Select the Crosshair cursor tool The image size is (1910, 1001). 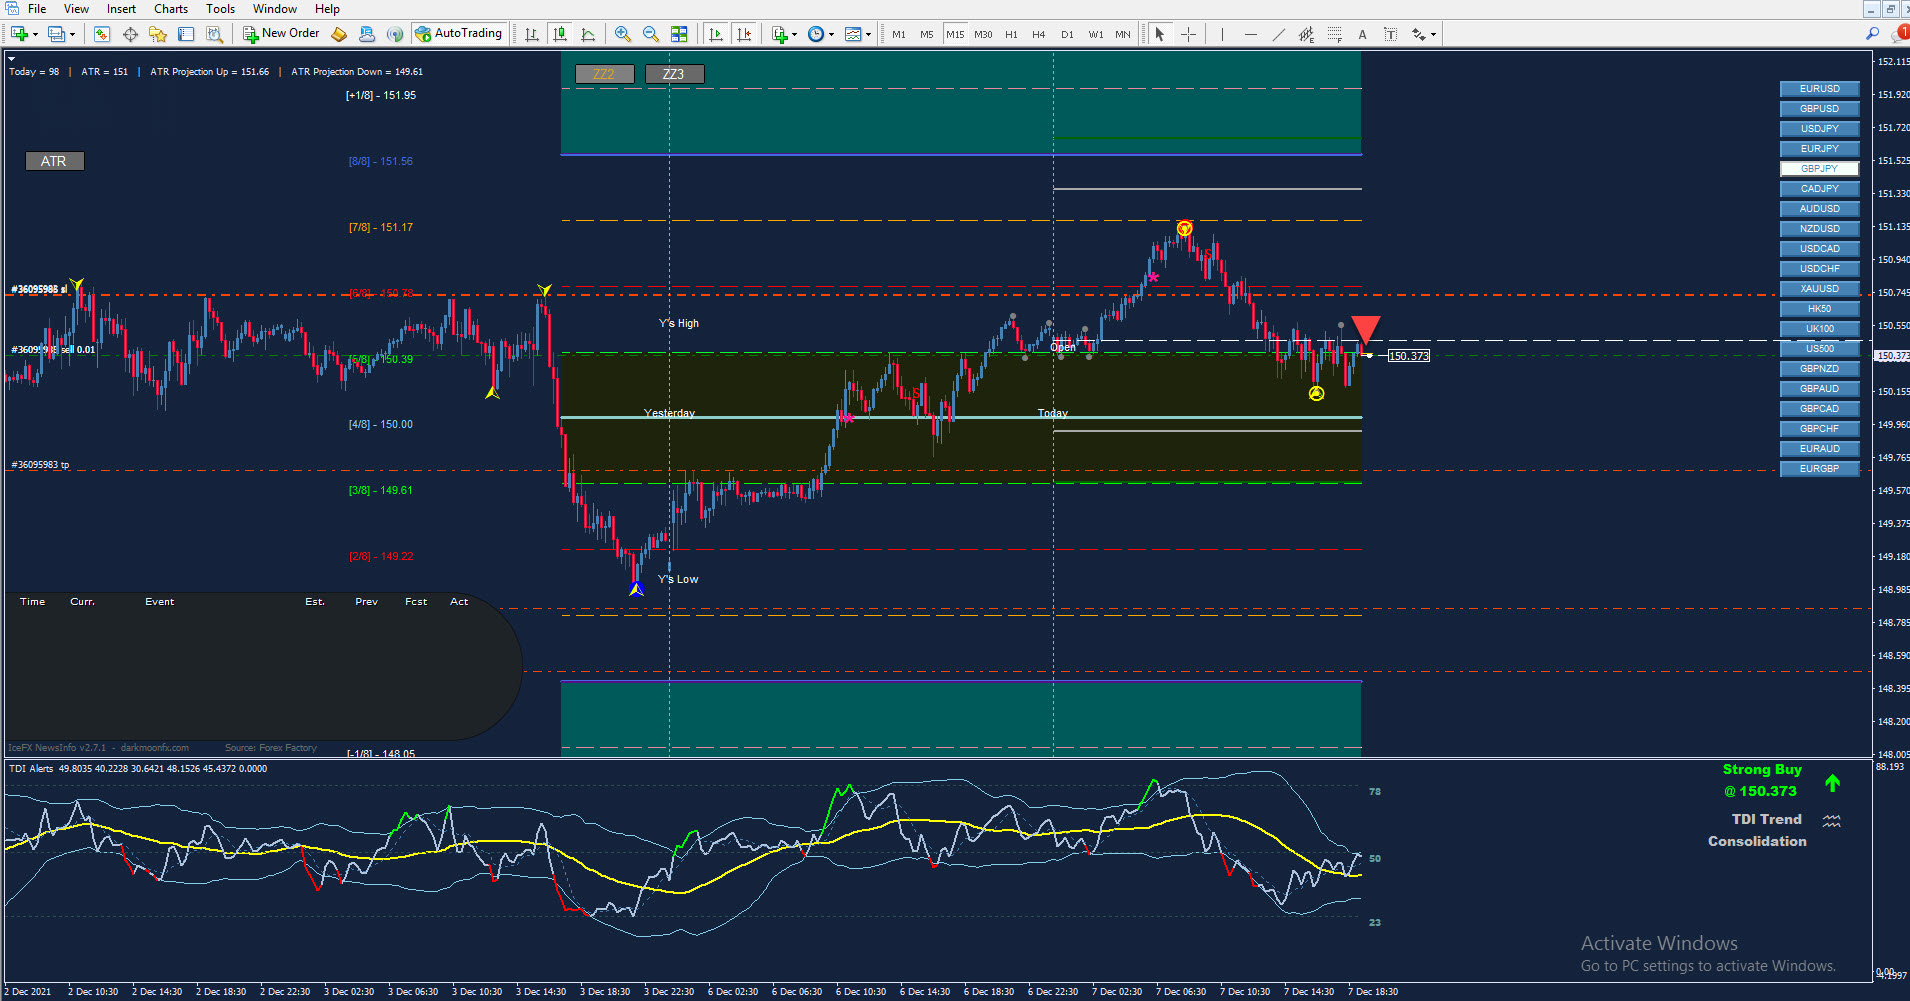1188,34
